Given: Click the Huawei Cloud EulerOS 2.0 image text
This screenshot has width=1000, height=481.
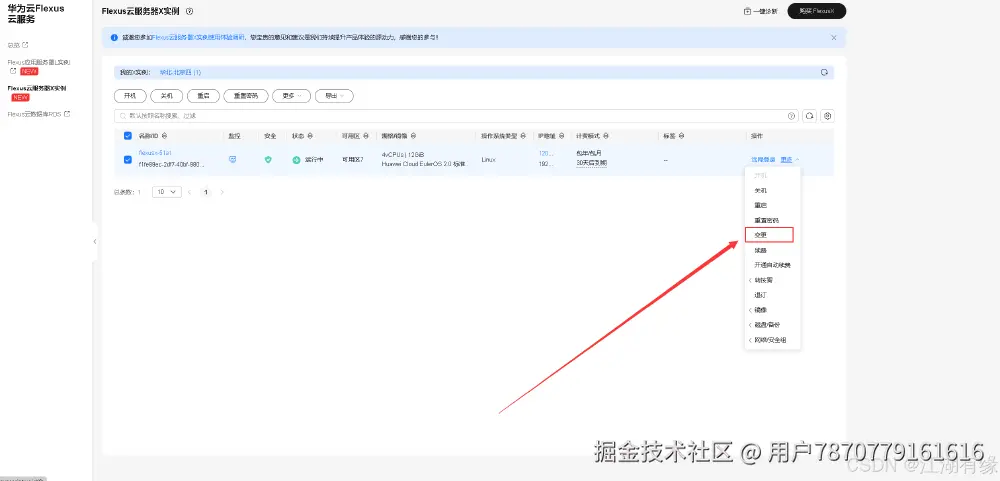Looking at the screenshot, I should (424, 164).
